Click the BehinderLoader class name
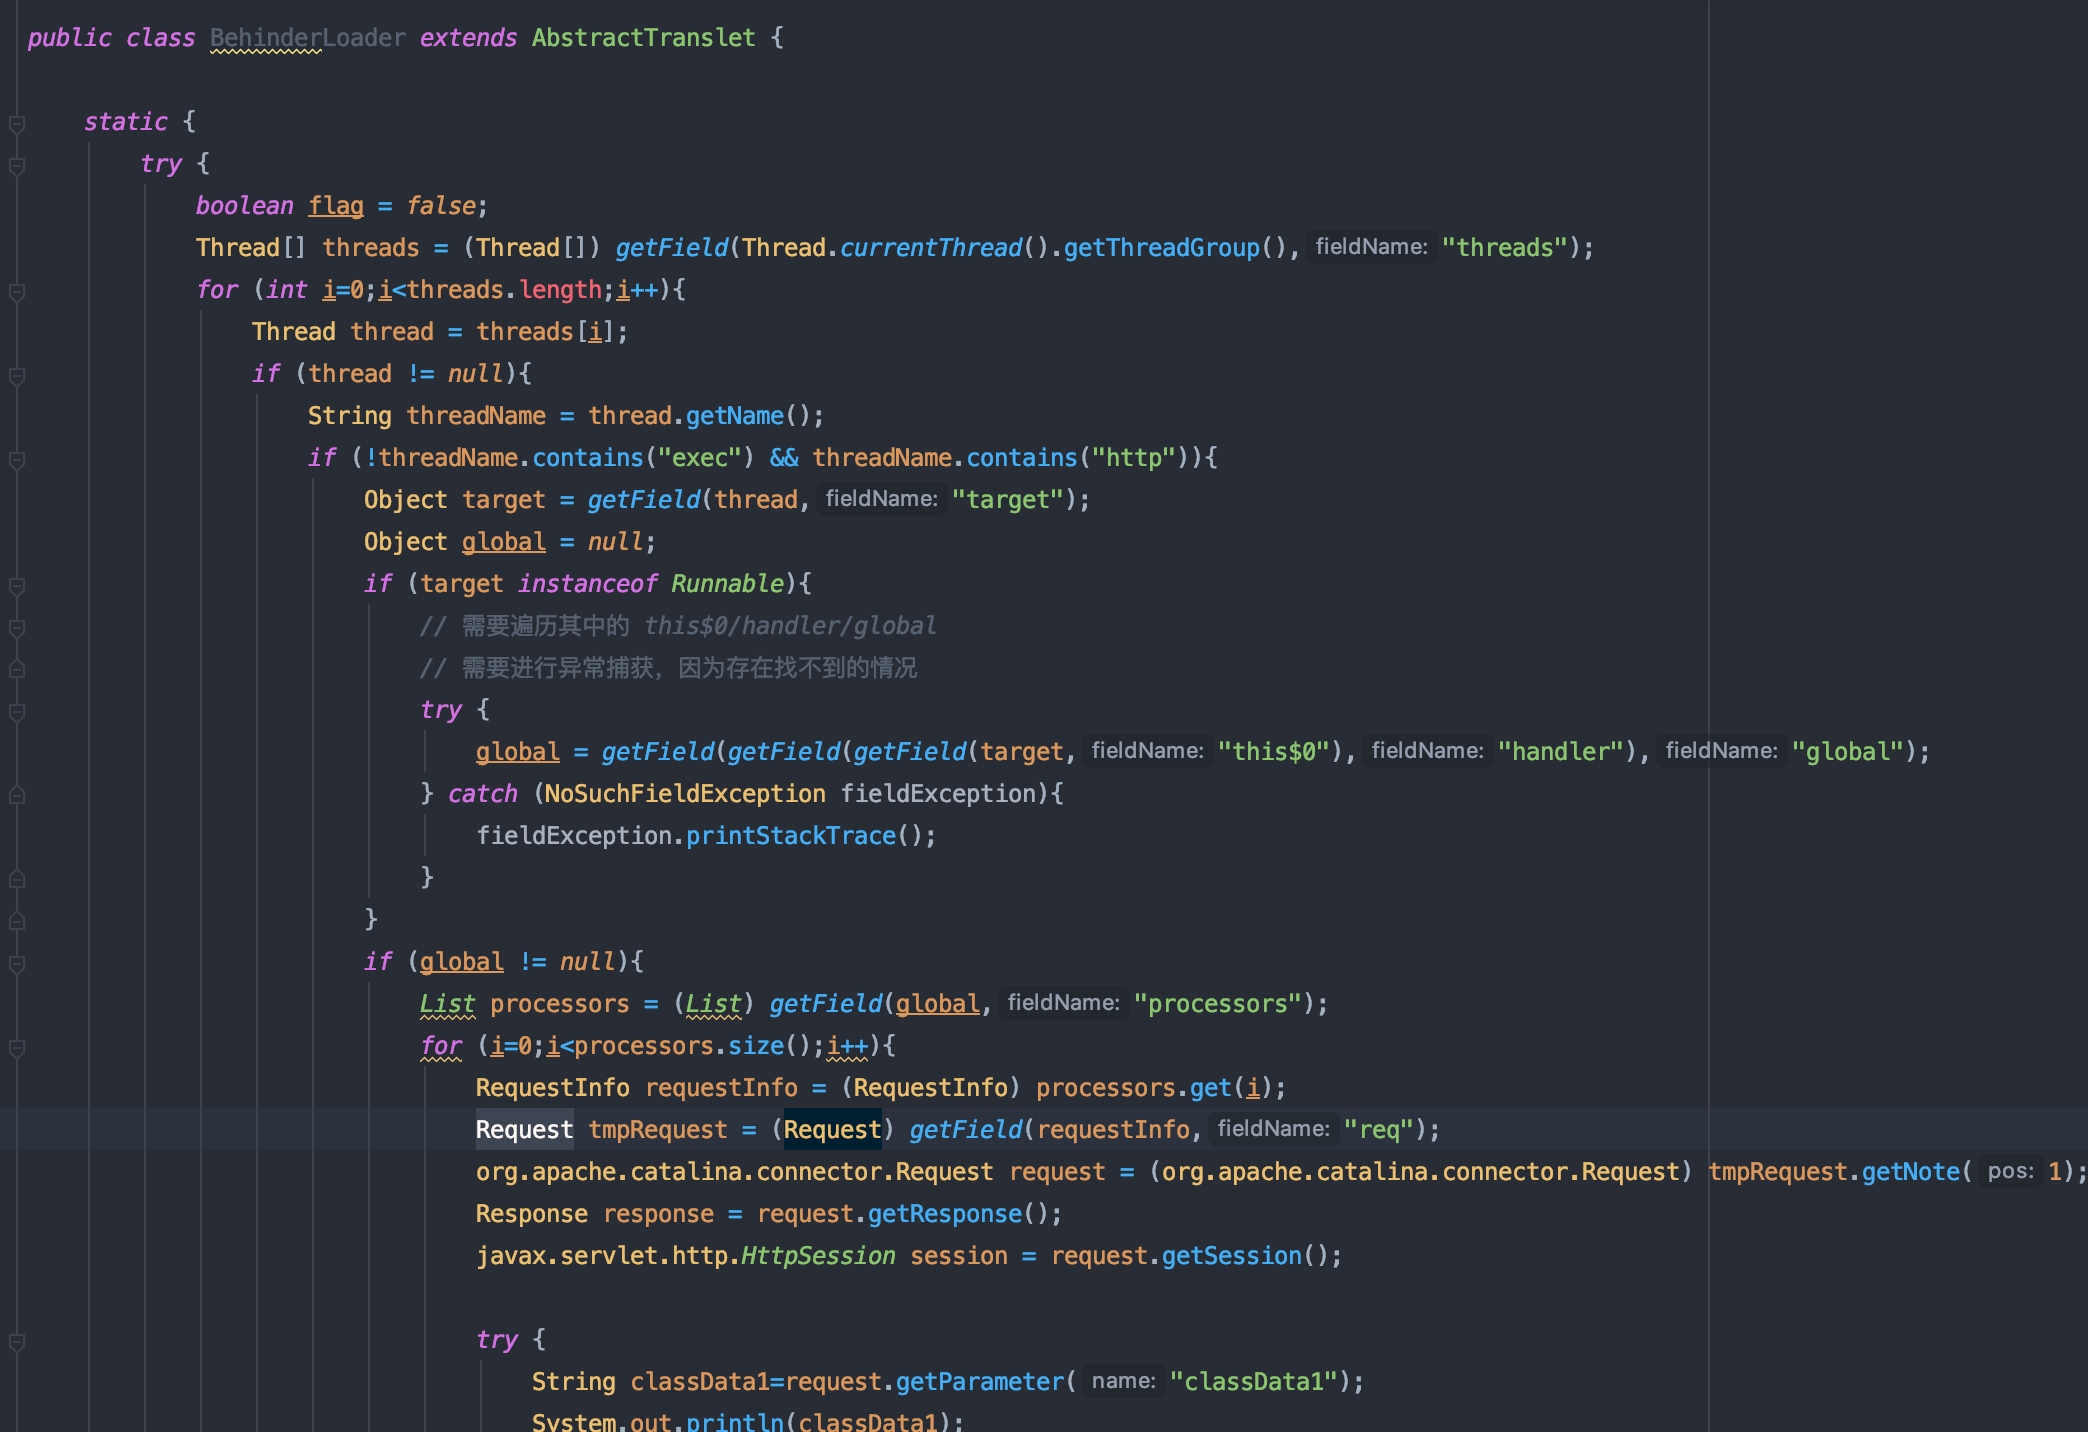The height and width of the screenshot is (1432, 2088). [x=307, y=38]
